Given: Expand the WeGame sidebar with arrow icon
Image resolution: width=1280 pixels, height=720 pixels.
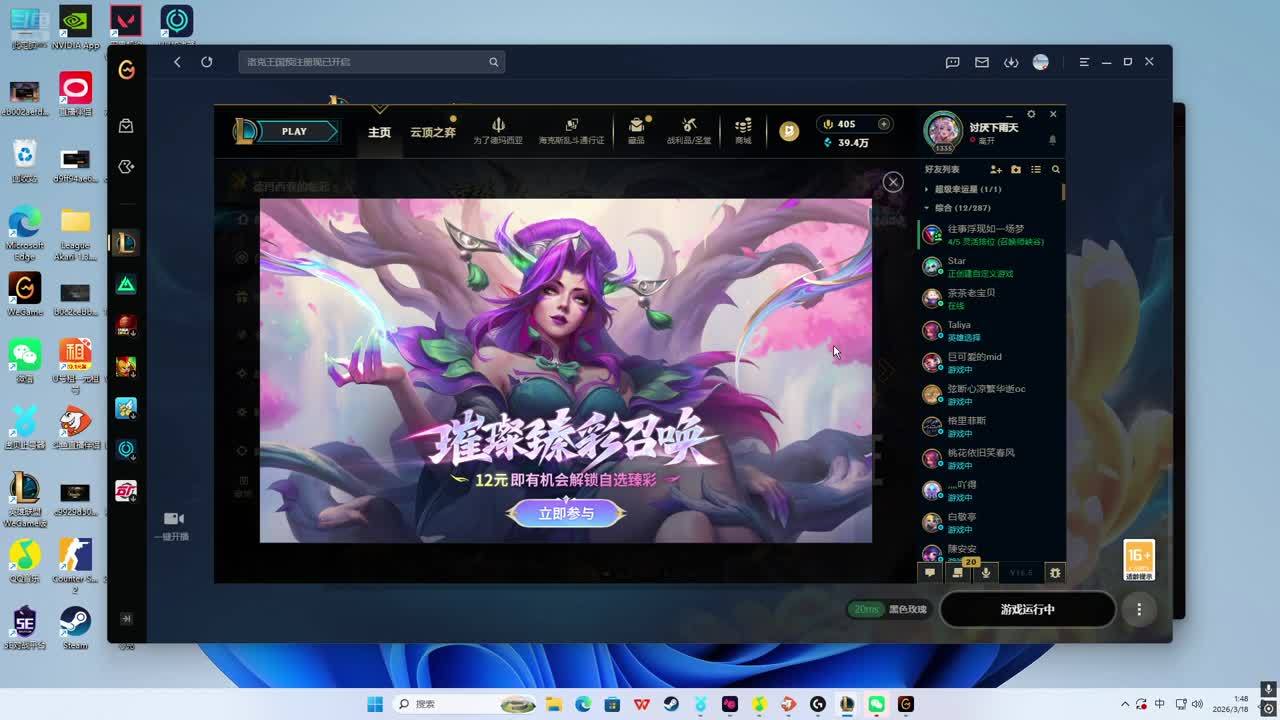Looking at the screenshot, I should 126,619.
